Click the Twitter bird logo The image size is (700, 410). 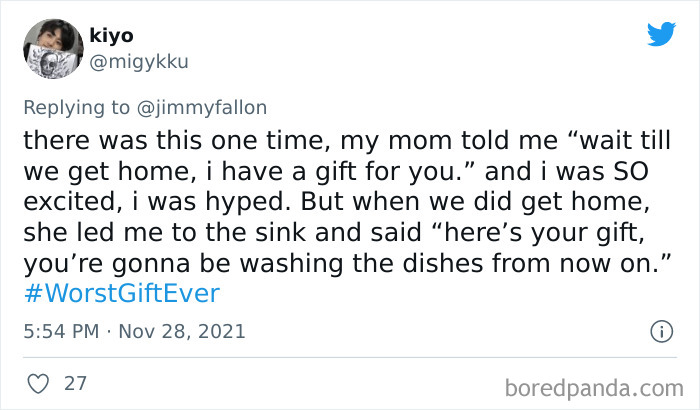point(661,36)
